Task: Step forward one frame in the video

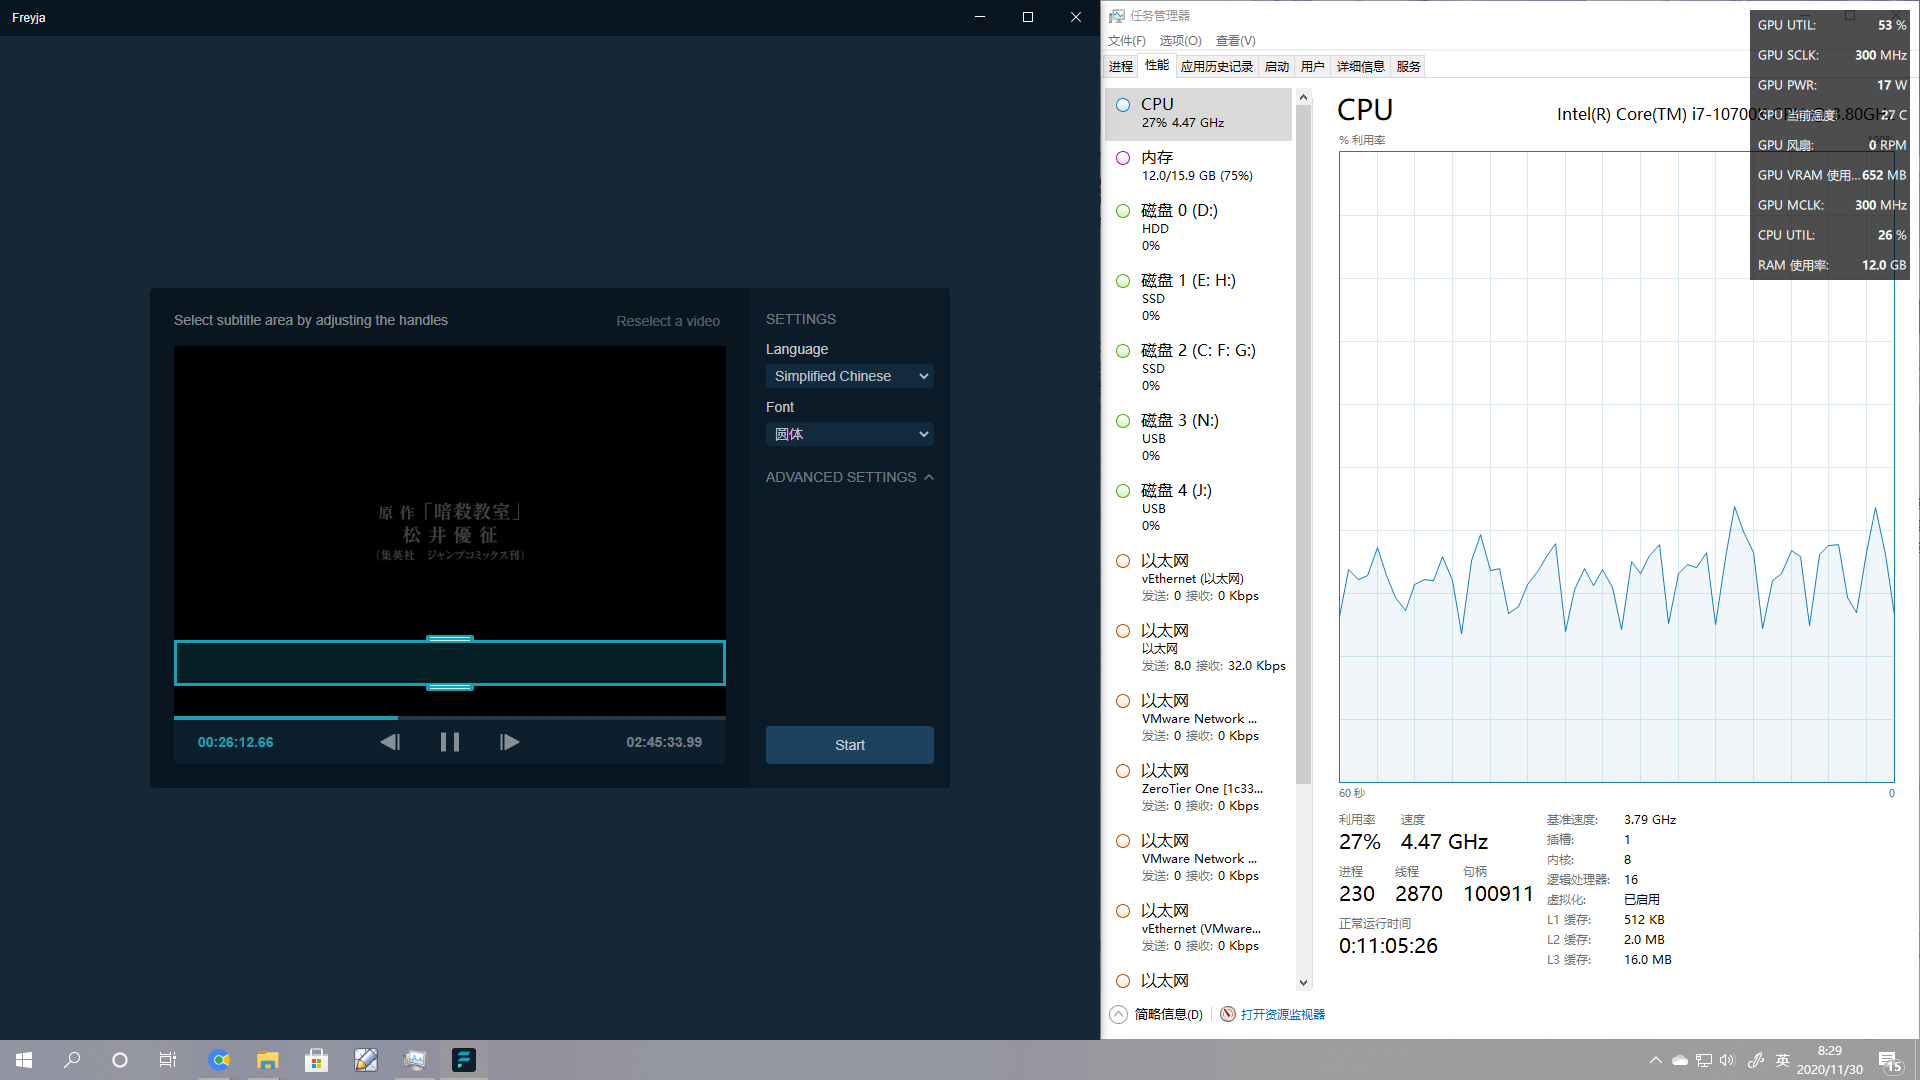Action: 509,742
